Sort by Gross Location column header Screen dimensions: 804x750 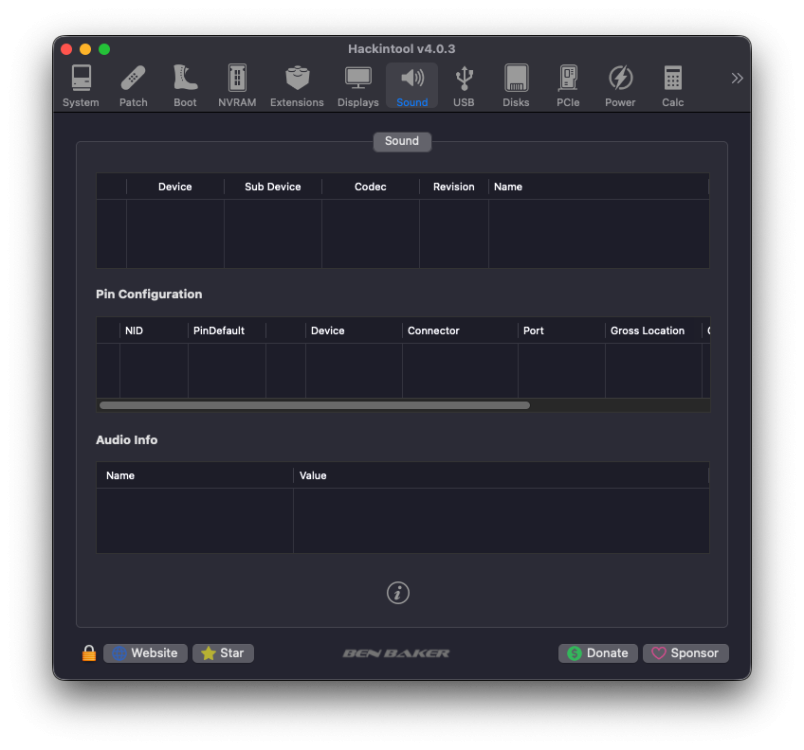(653, 331)
